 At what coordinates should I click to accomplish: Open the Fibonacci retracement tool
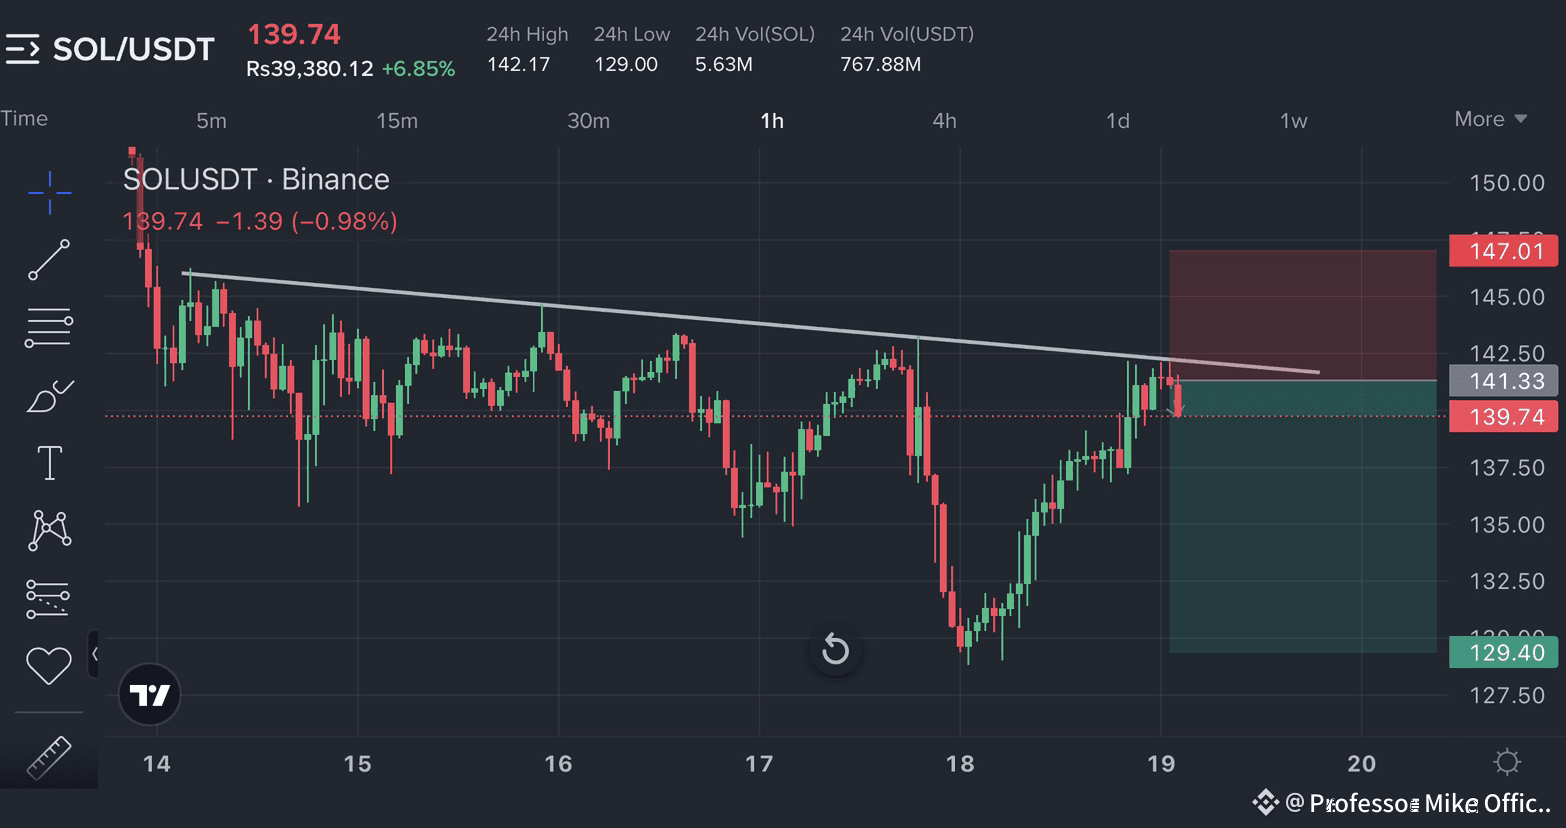point(49,327)
